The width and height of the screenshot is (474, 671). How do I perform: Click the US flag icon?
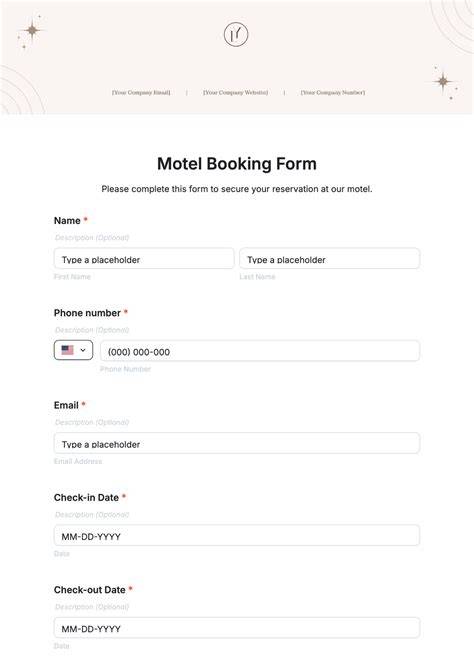click(68, 350)
